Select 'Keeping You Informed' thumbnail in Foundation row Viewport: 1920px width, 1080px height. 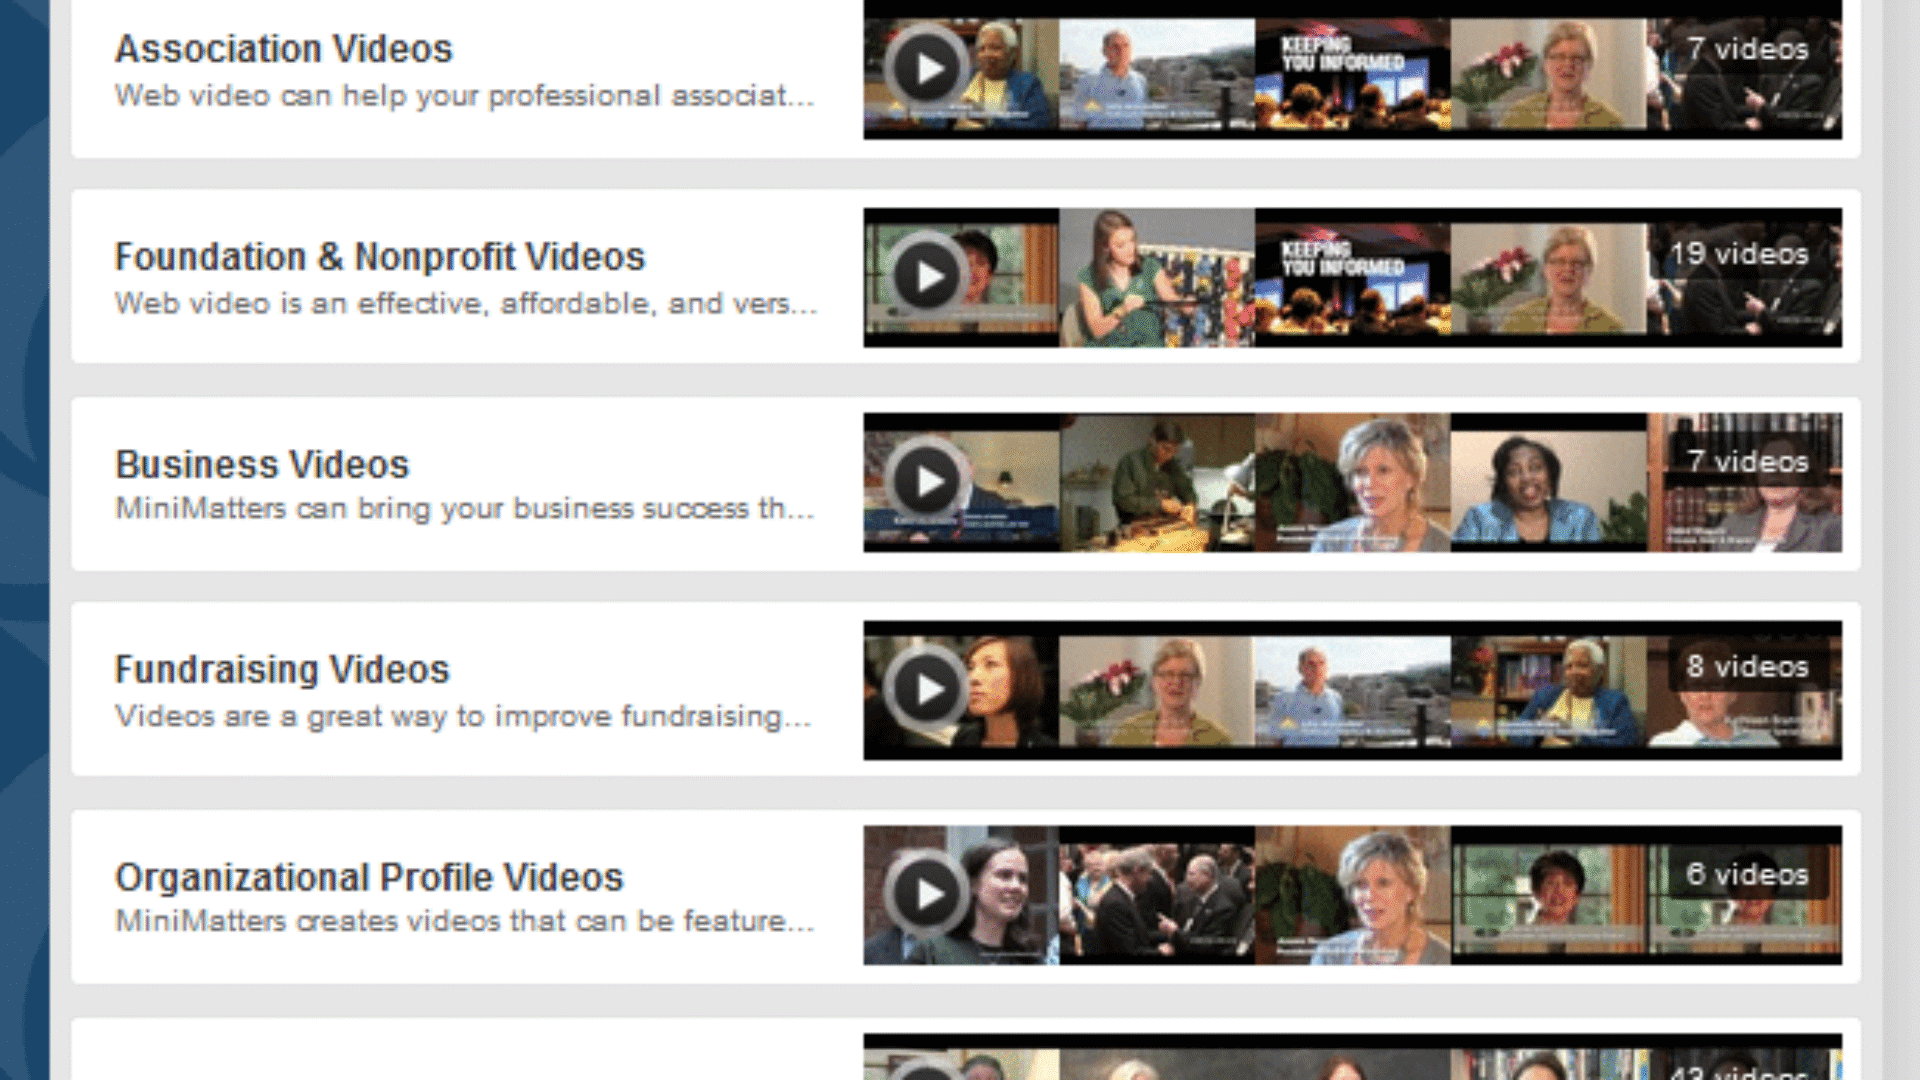point(1353,278)
